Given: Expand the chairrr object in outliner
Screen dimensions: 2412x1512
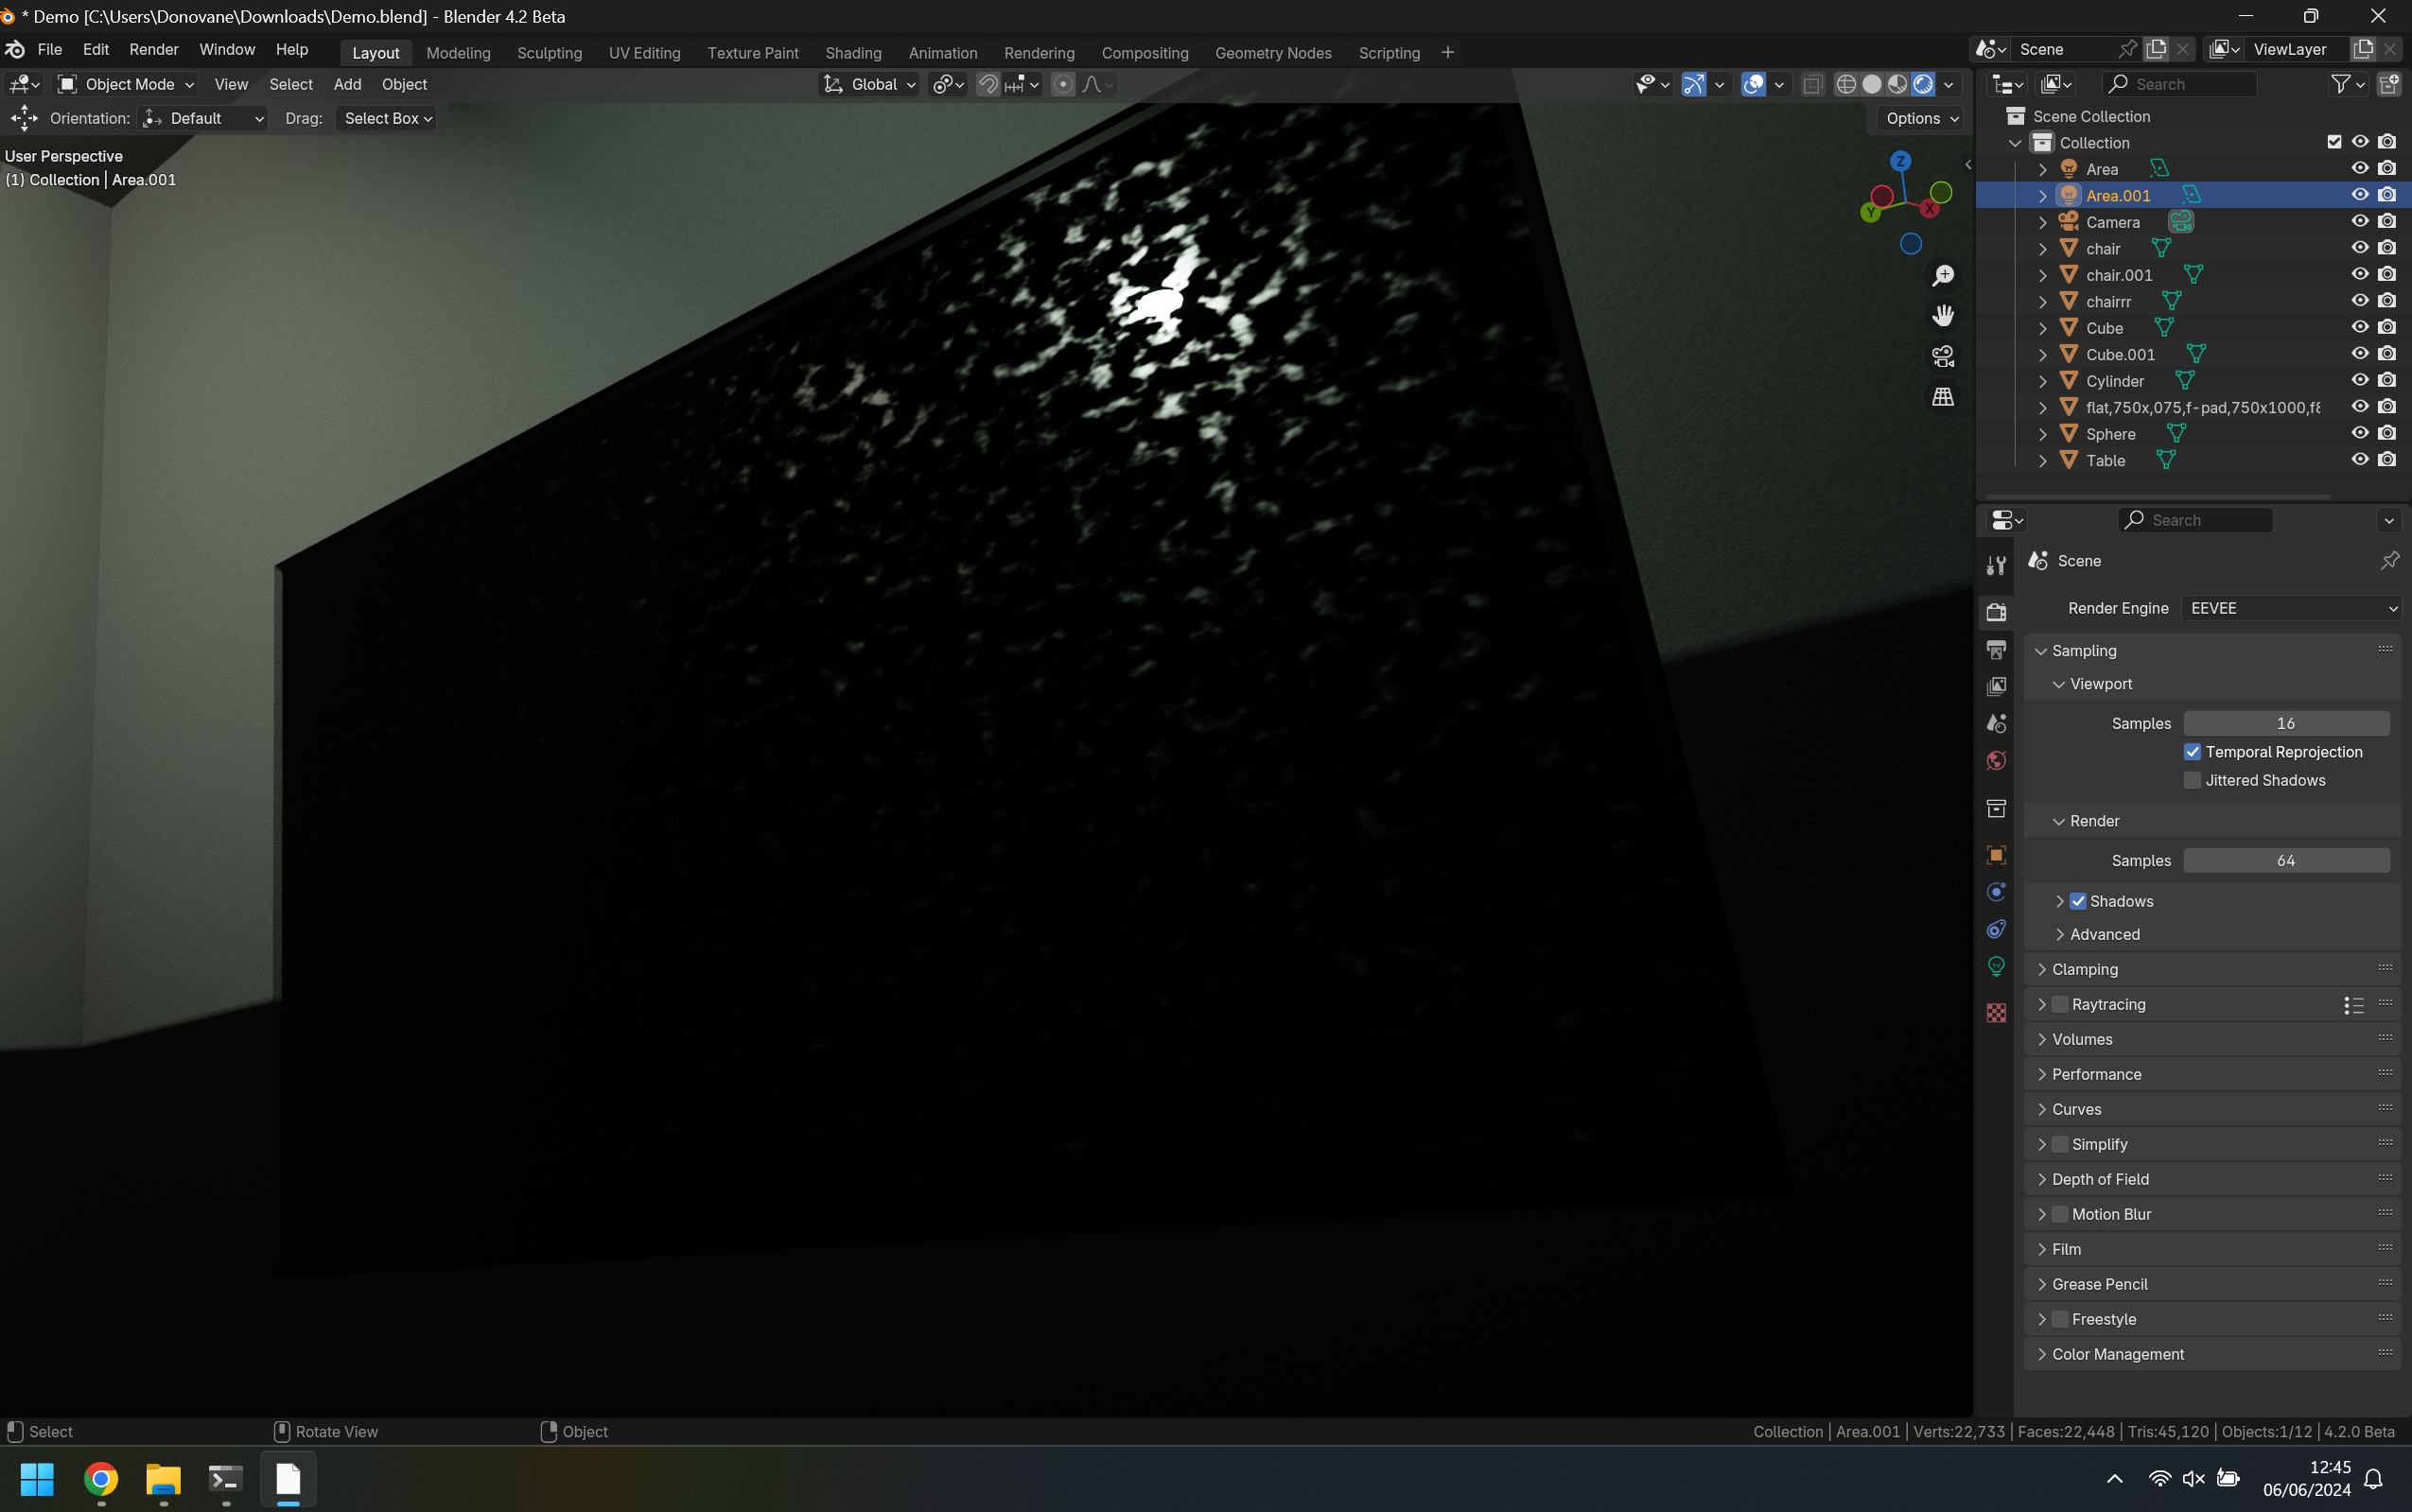Looking at the screenshot, I should 2042,302.
